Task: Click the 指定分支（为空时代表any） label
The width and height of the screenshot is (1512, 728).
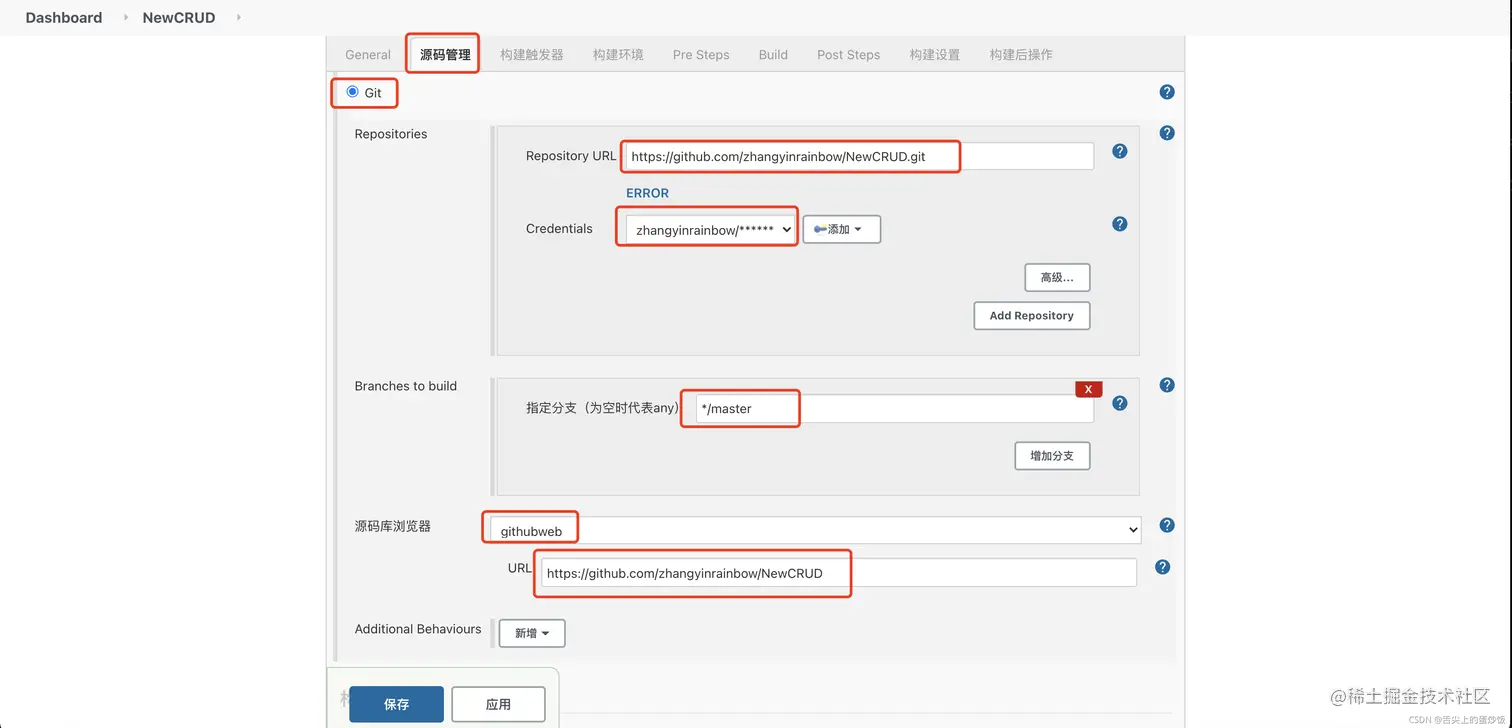Action: [x=603, y=408]
